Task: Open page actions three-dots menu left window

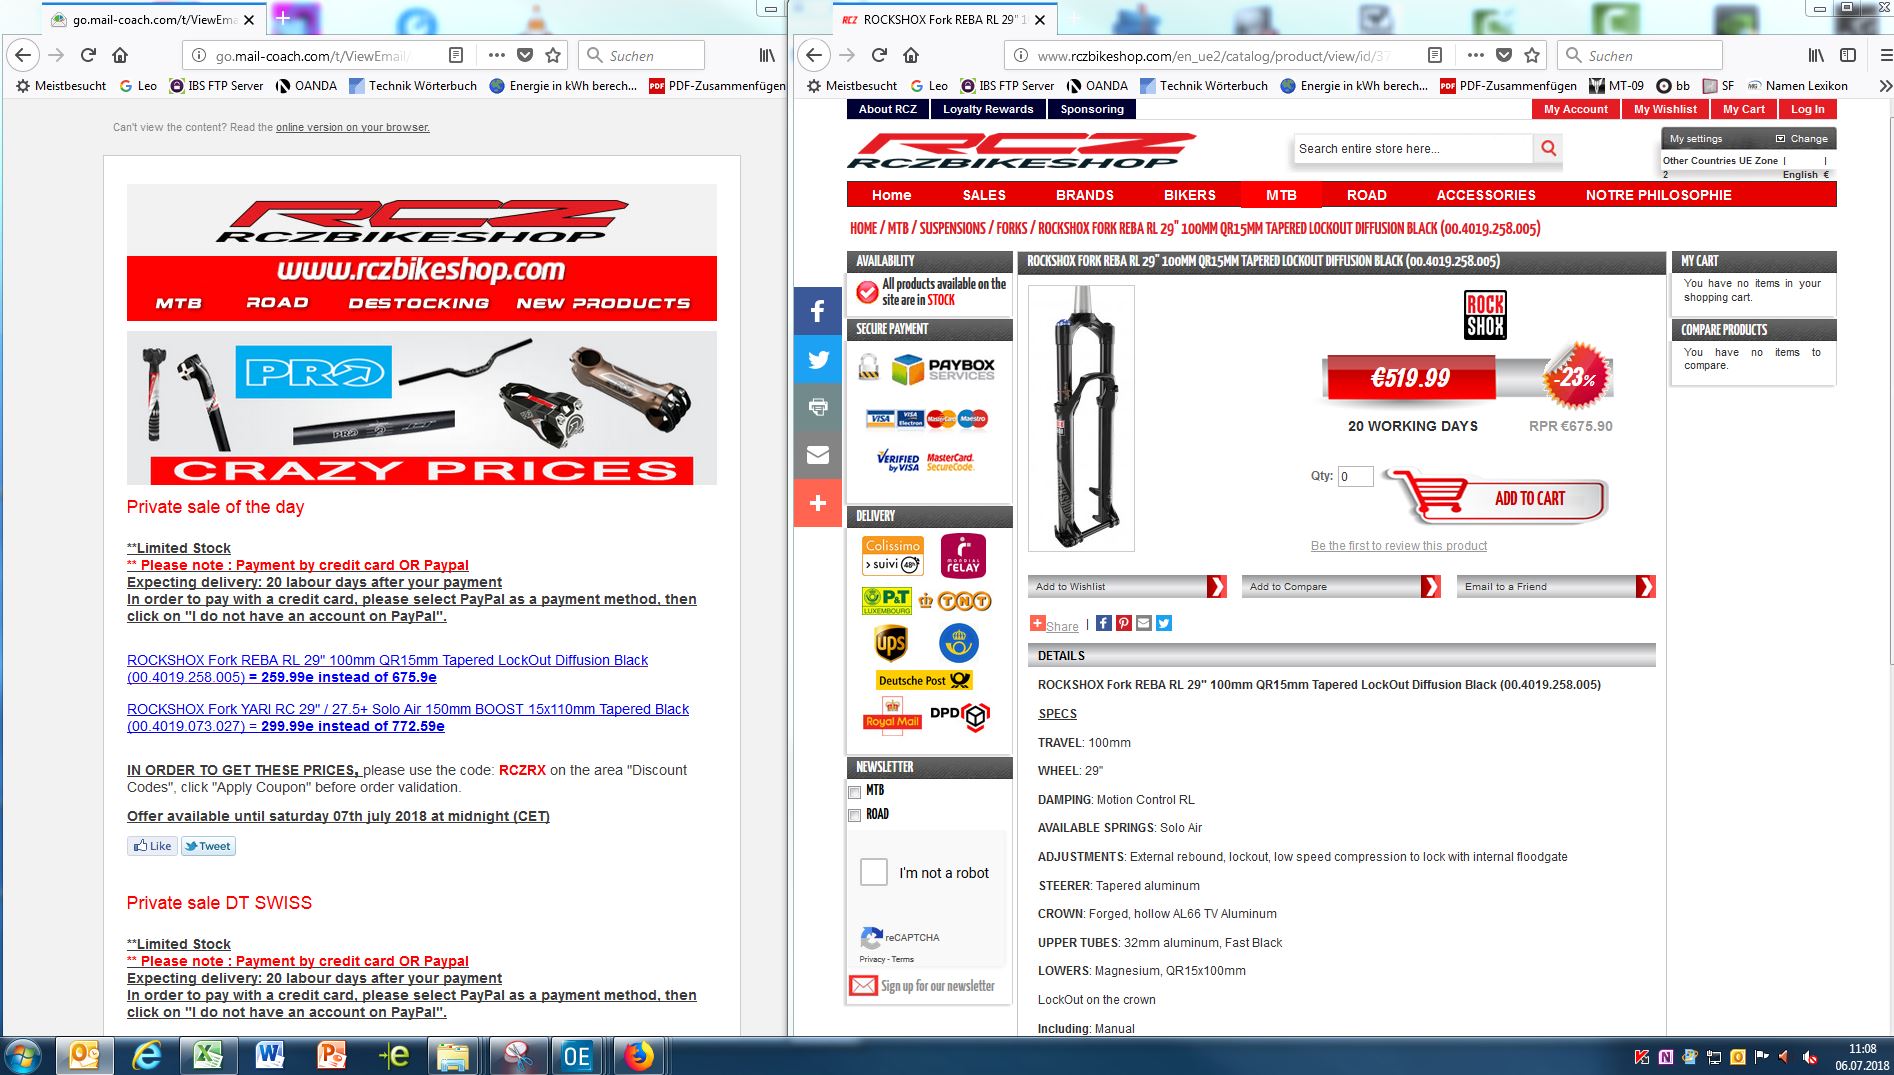Action: [x=497, y=55]
